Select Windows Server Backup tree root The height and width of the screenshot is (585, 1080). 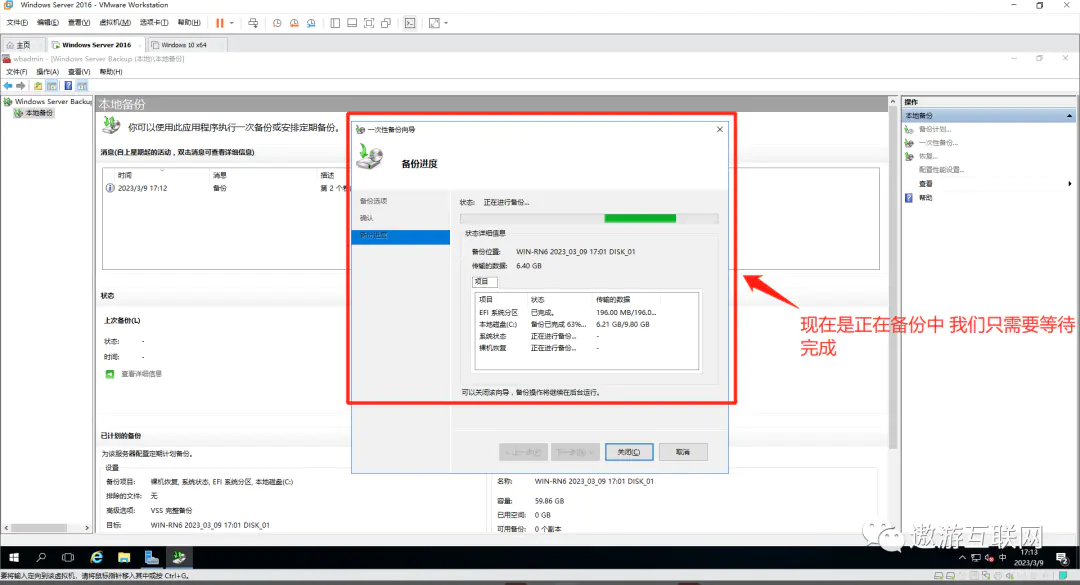[53, 101]
